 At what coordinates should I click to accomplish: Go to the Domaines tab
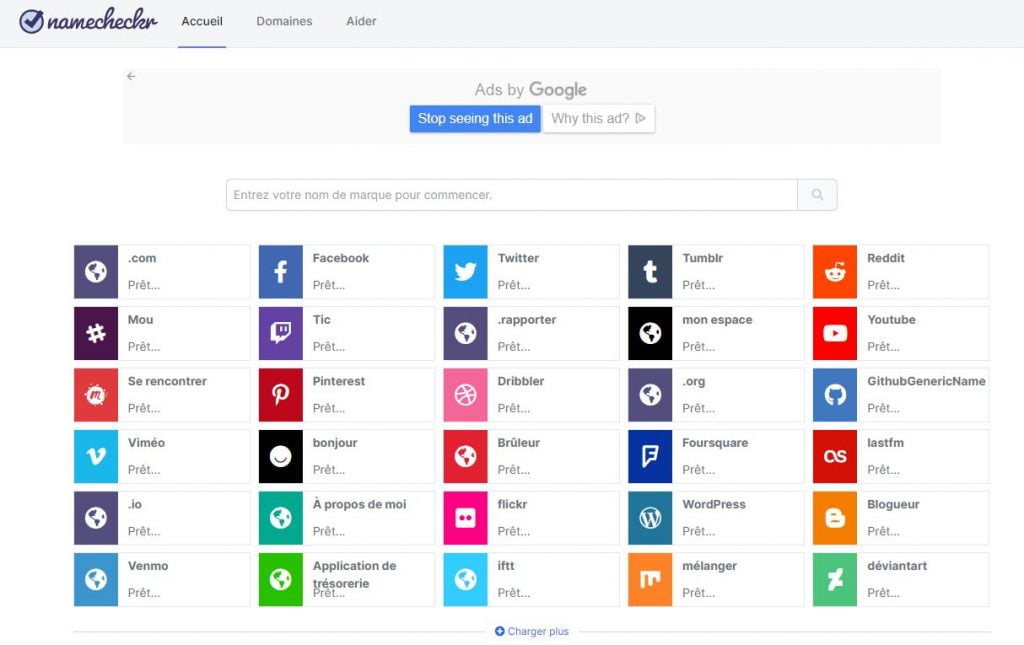coord(284,22)
